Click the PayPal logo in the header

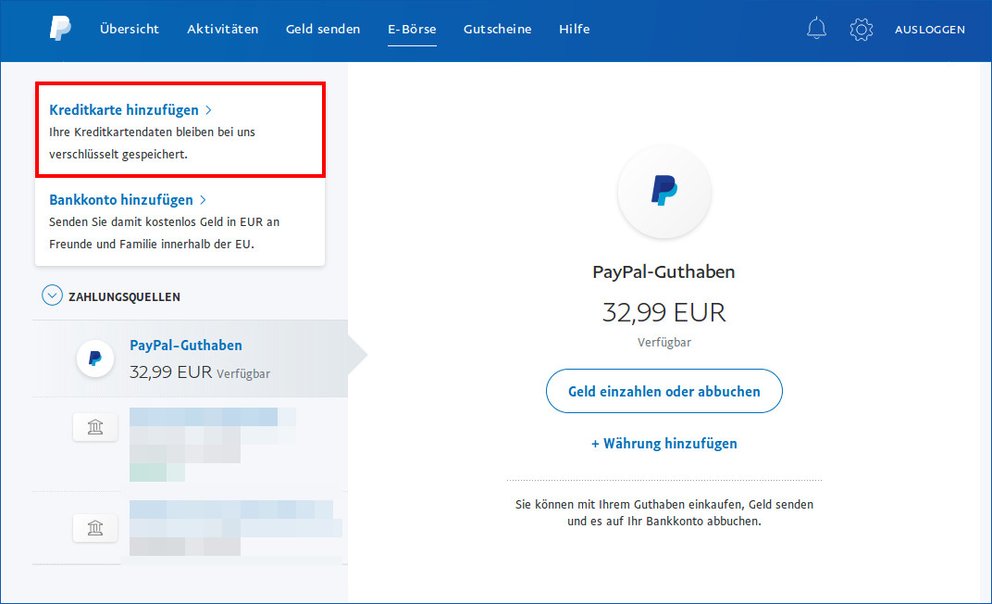60,28
